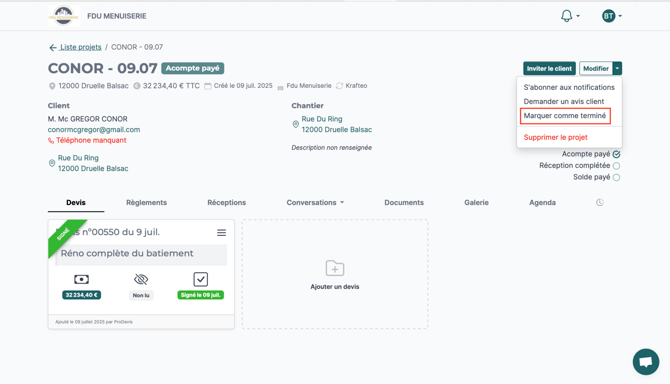Image resolution: width=670 pixels, height=384 pixels.
Task: Click the Acompte payé status badge
Action: pyautogui.click(x=193, y=68)
